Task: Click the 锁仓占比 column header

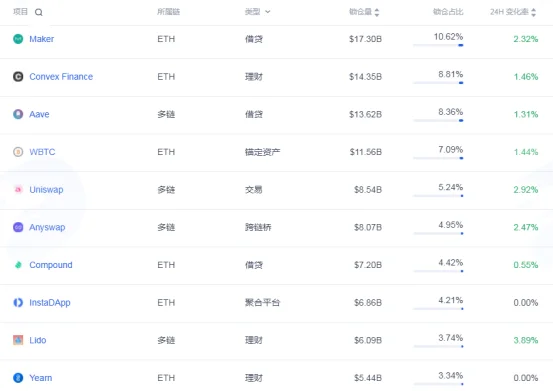Action: (x=448, y=12)
